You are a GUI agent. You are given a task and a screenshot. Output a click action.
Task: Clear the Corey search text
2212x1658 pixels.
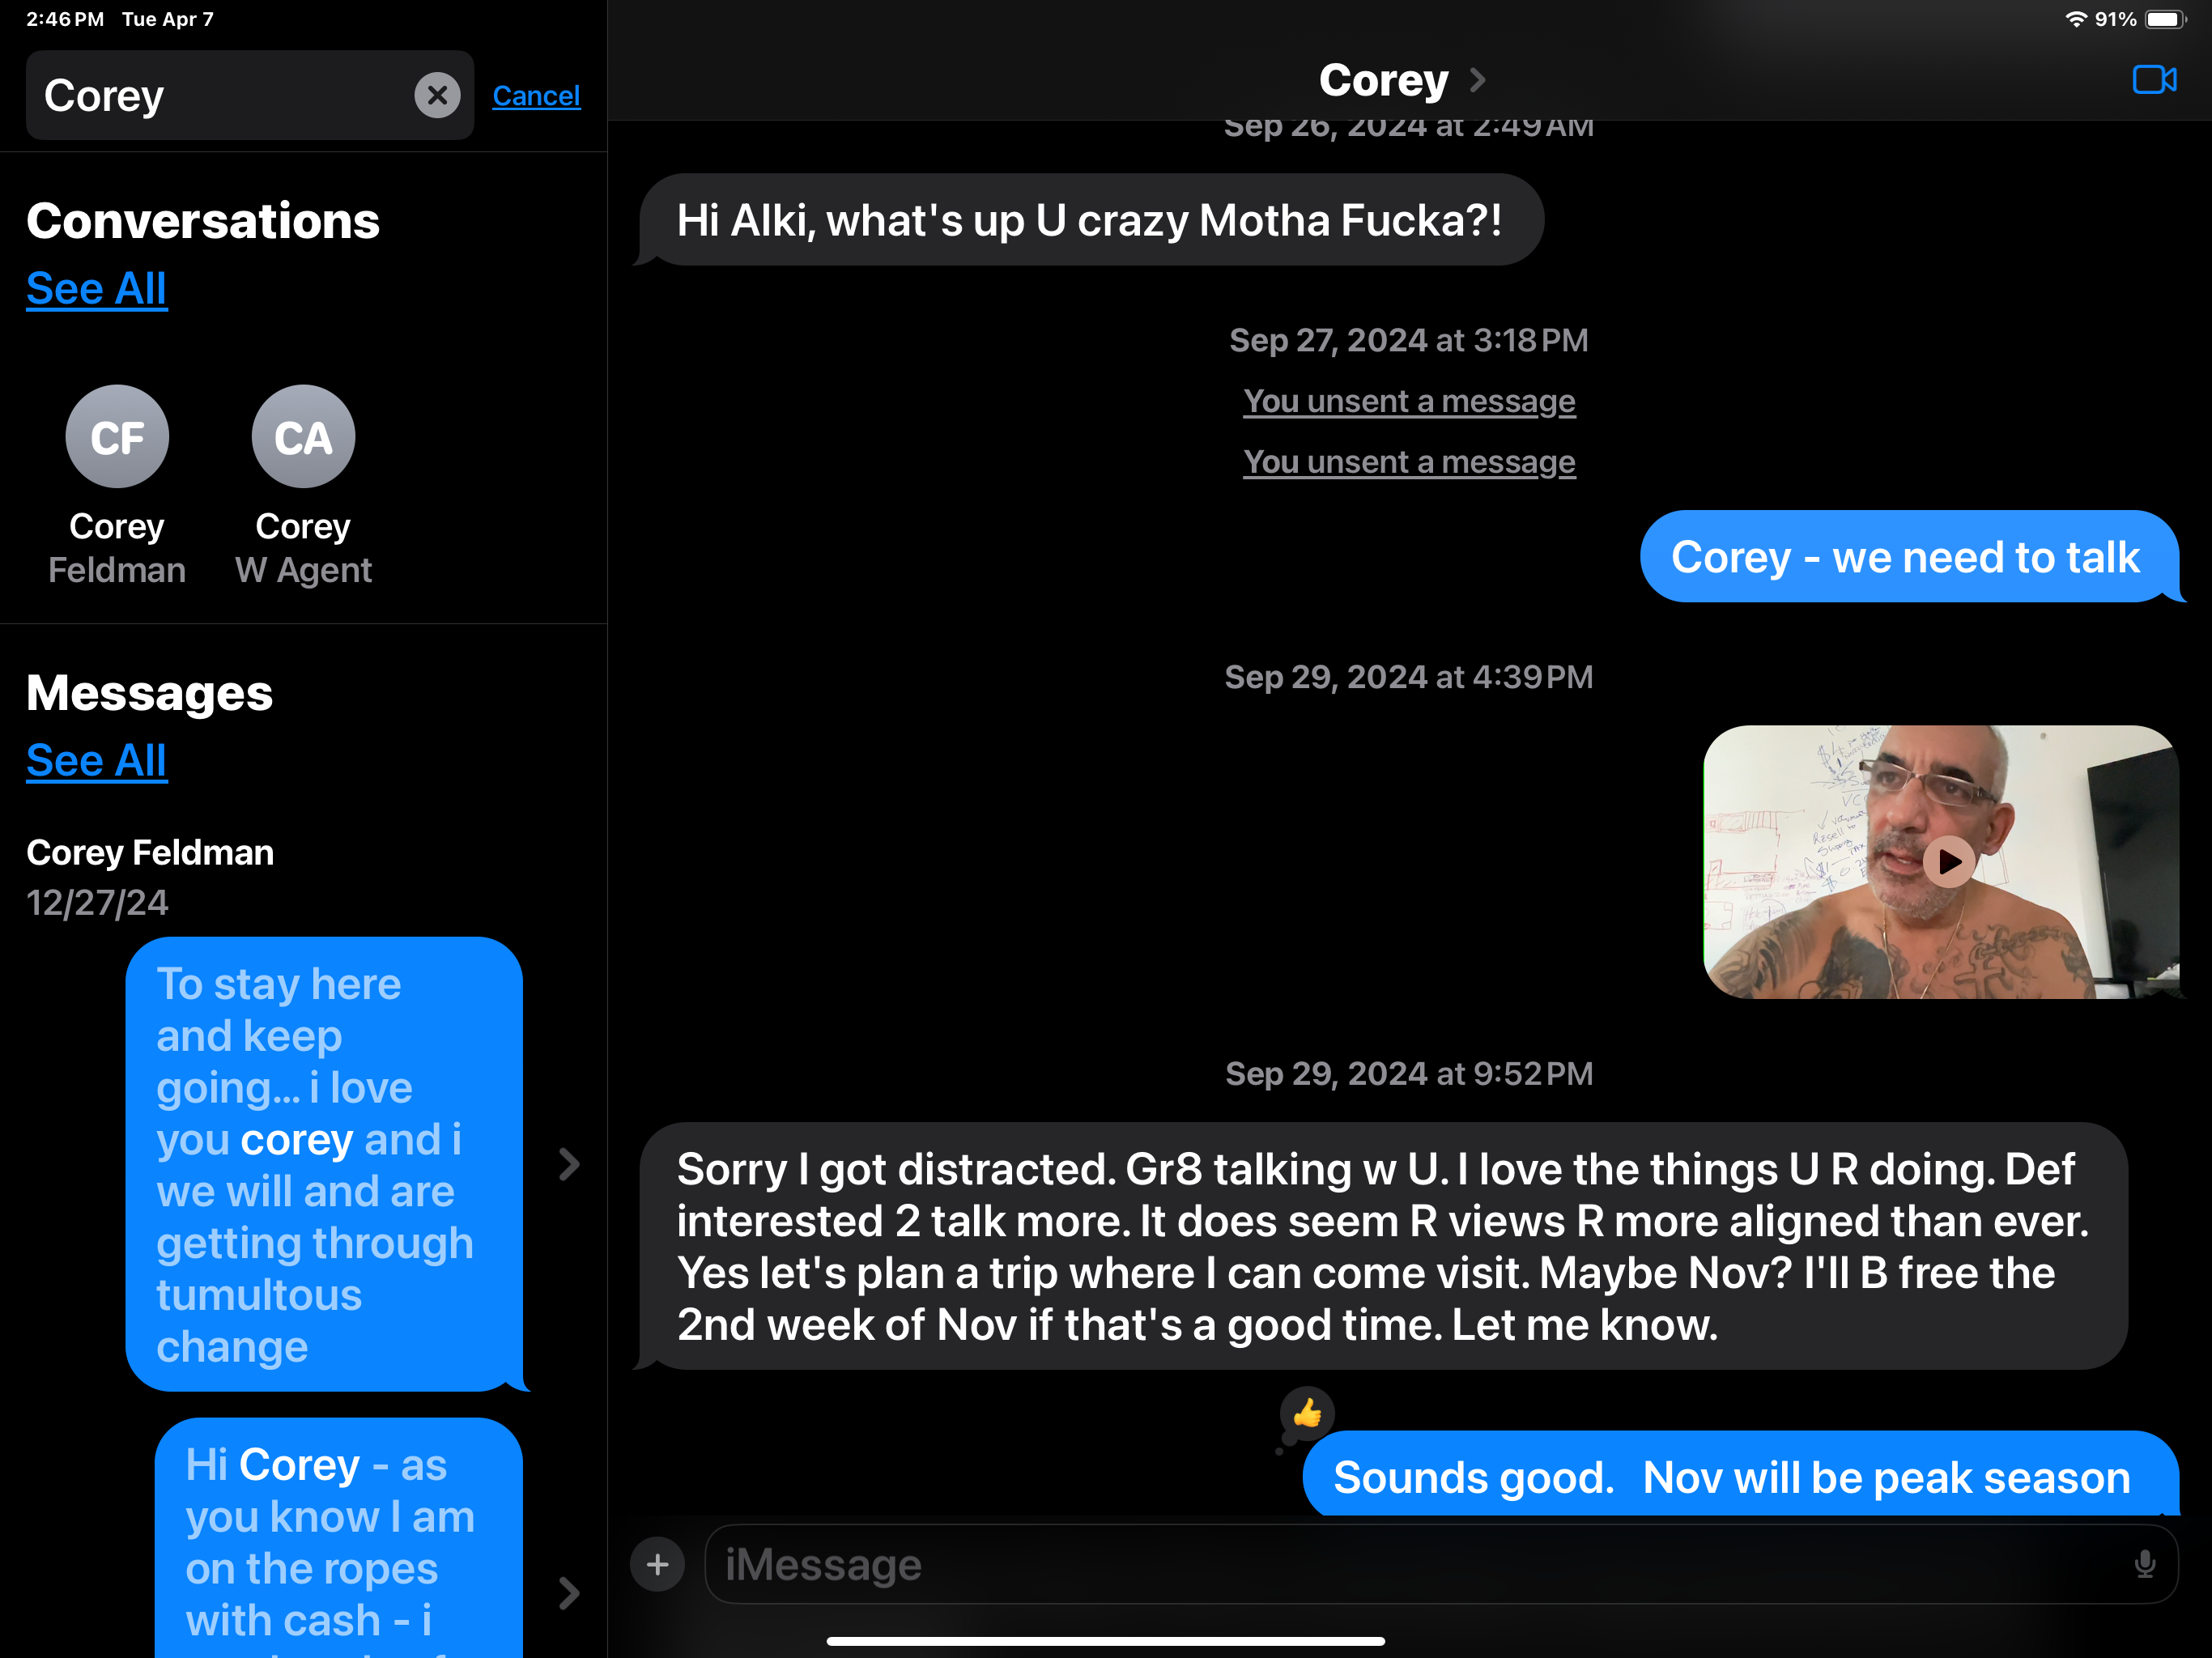437,95
